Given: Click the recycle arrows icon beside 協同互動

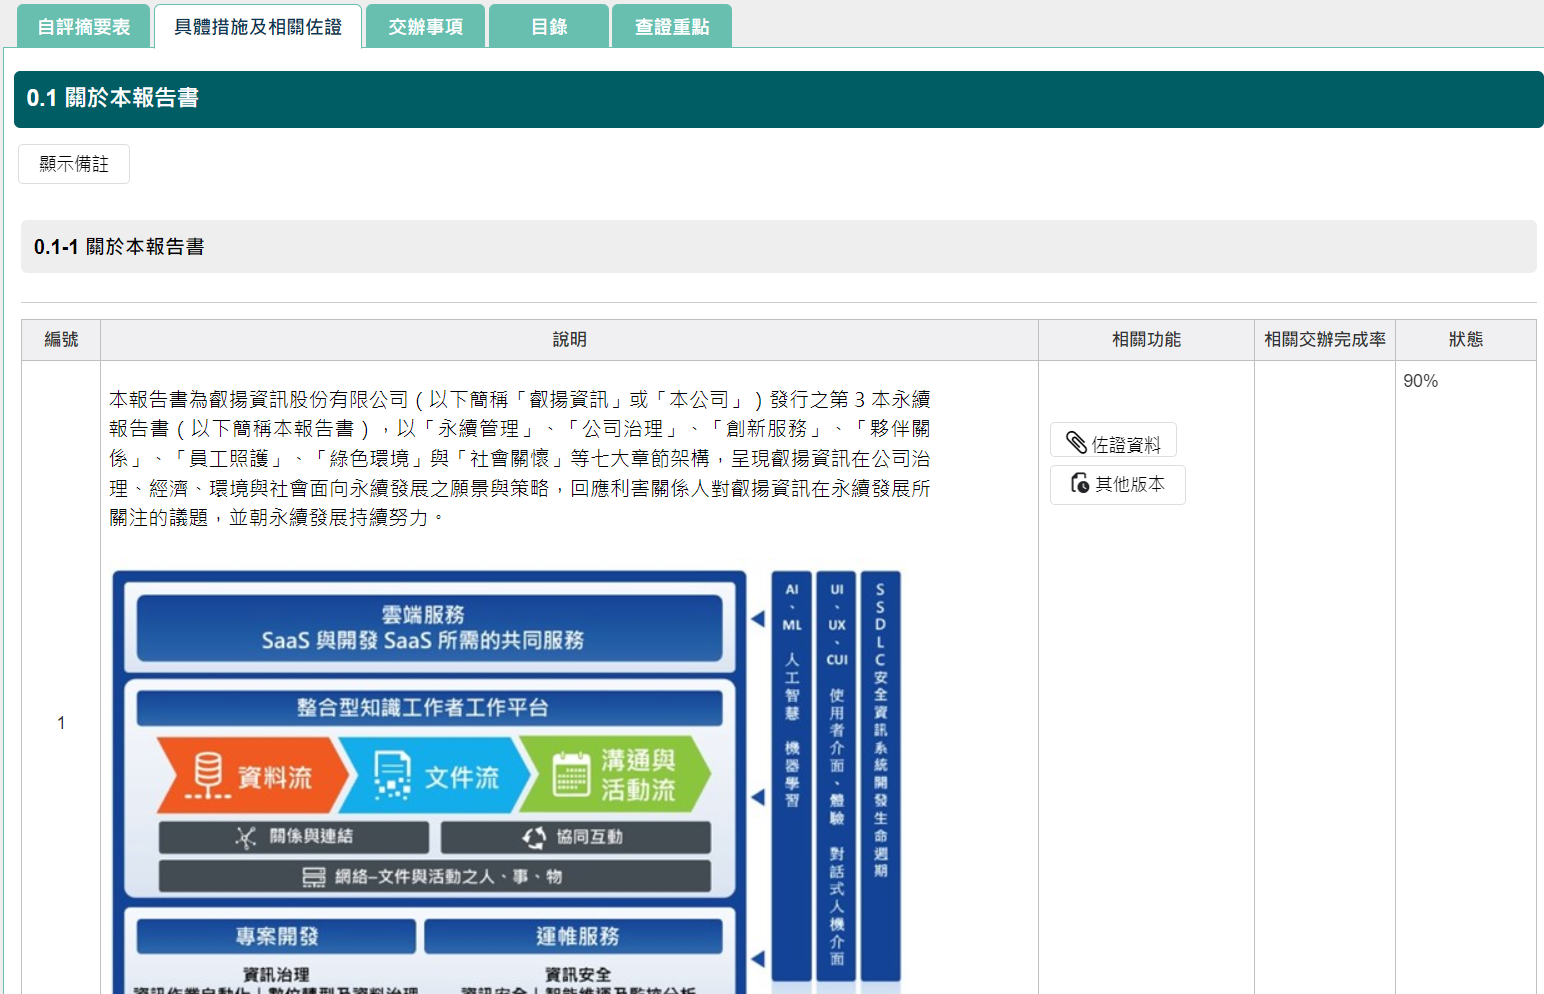Looking at the screenshot, I should coord(534,837).
